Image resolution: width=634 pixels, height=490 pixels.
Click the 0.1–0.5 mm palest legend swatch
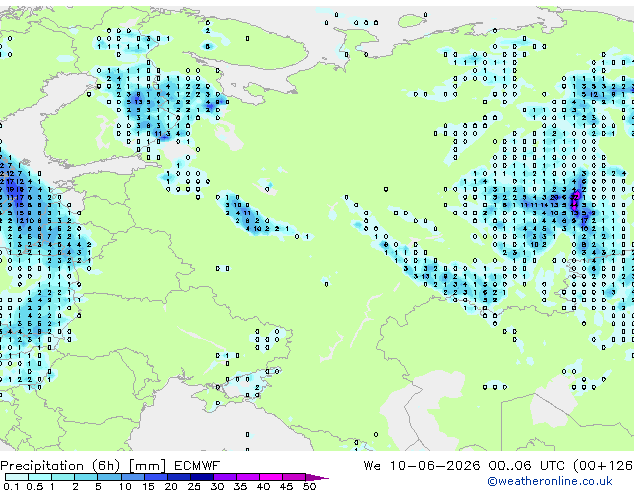(17, 477)
